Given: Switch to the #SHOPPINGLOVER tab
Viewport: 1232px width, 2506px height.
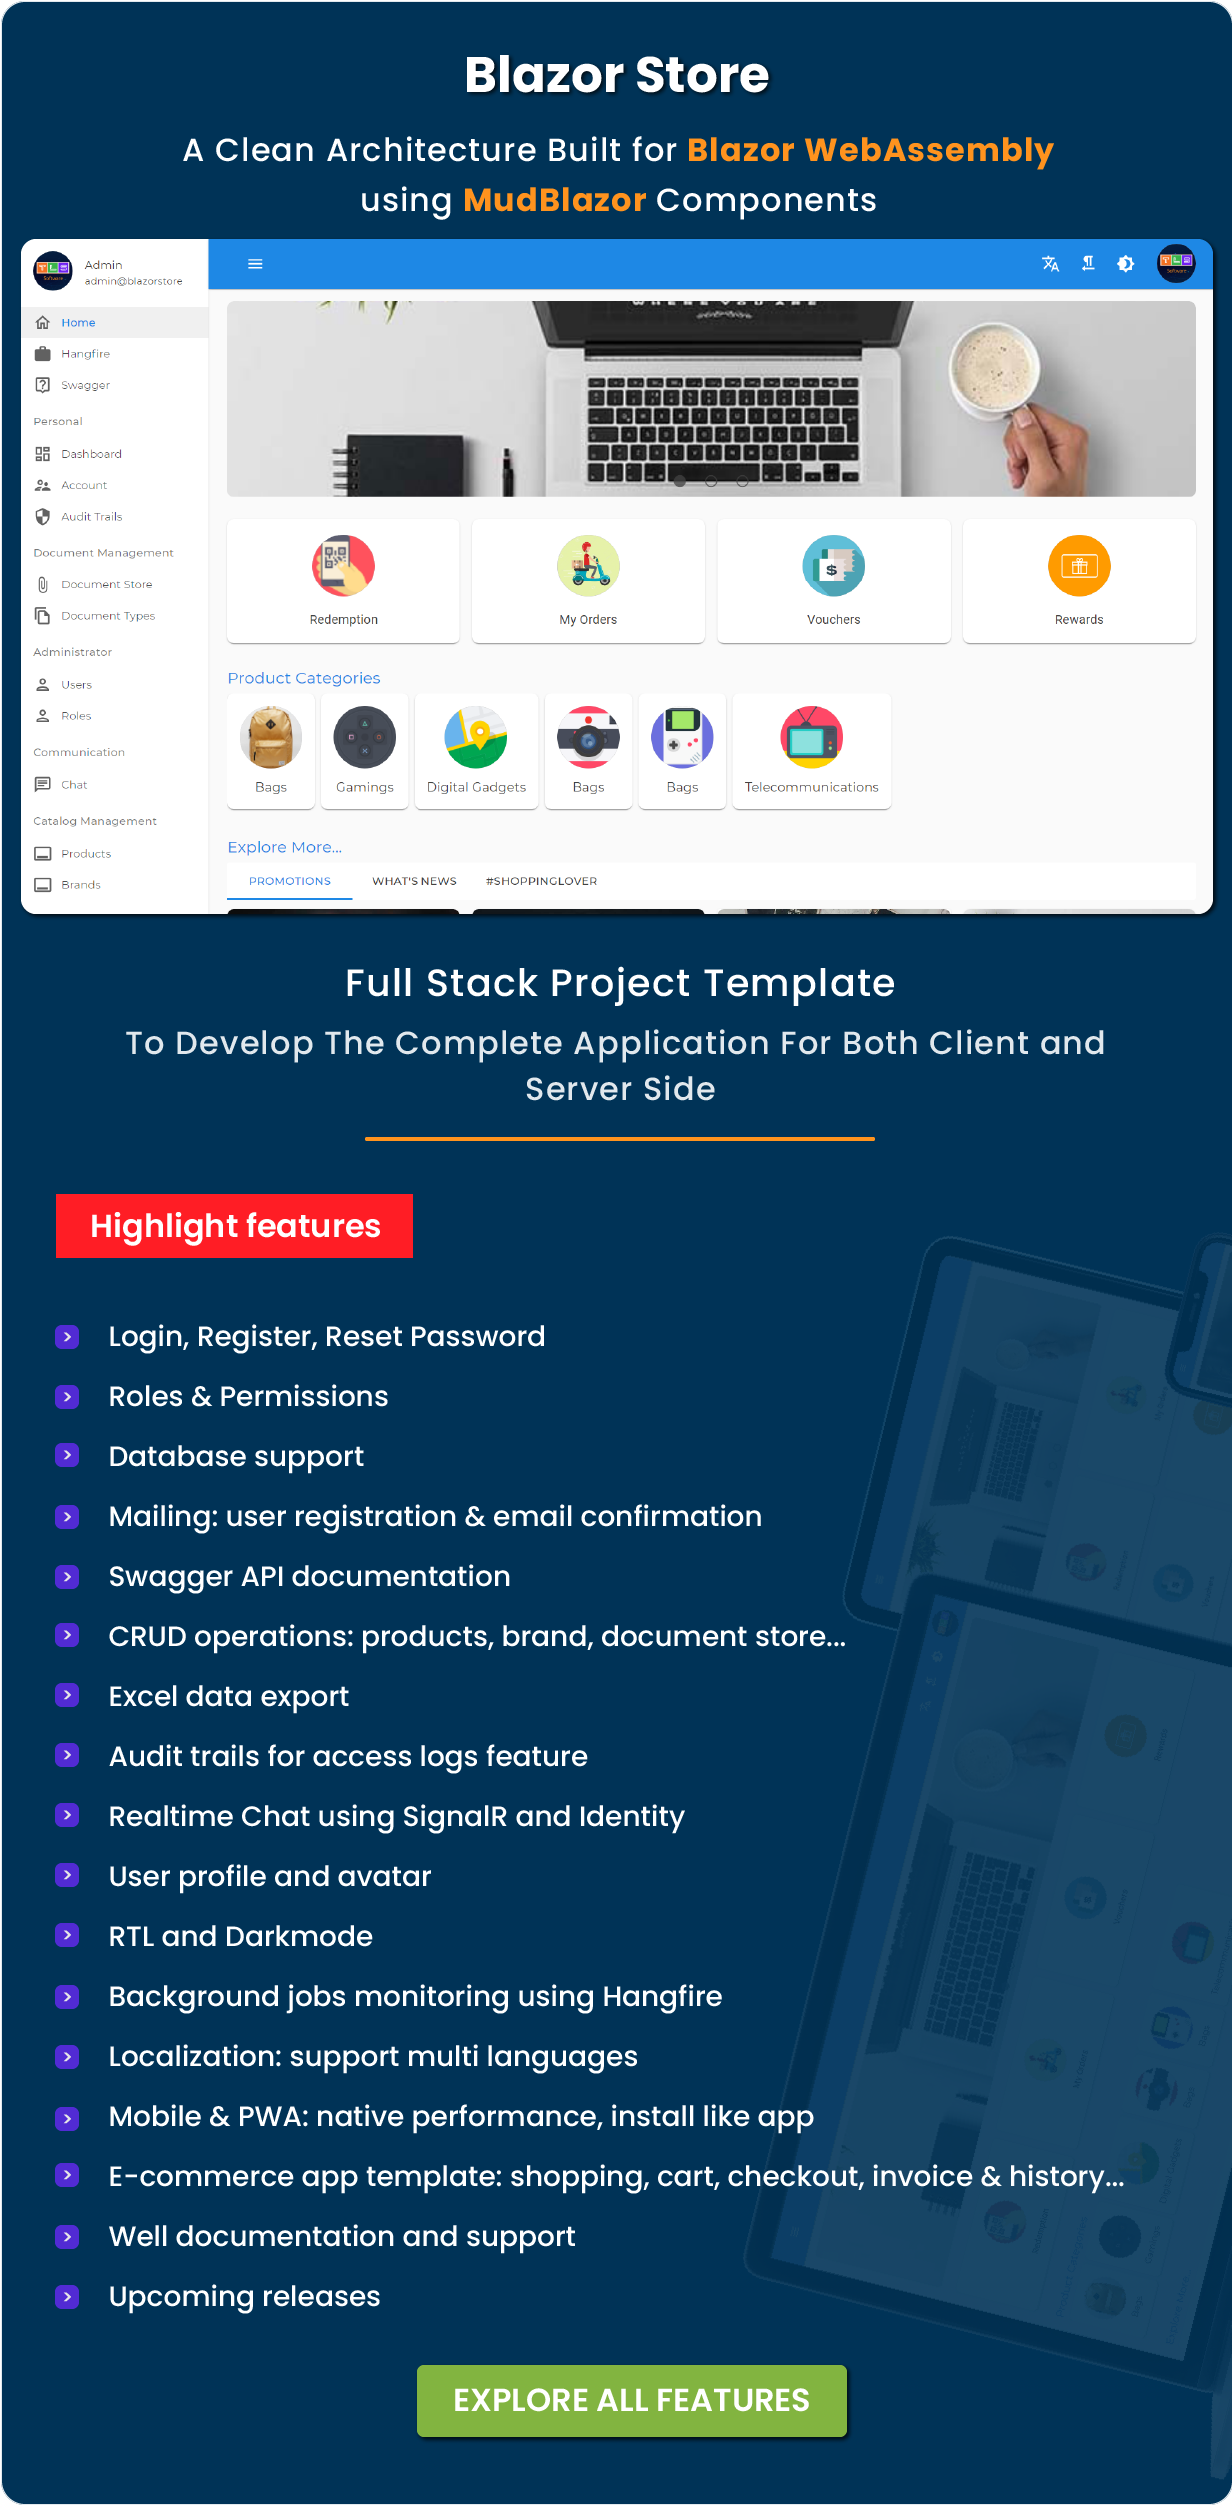Looking at the screenshot, I should pyautogui.click(x=541, y=881).
